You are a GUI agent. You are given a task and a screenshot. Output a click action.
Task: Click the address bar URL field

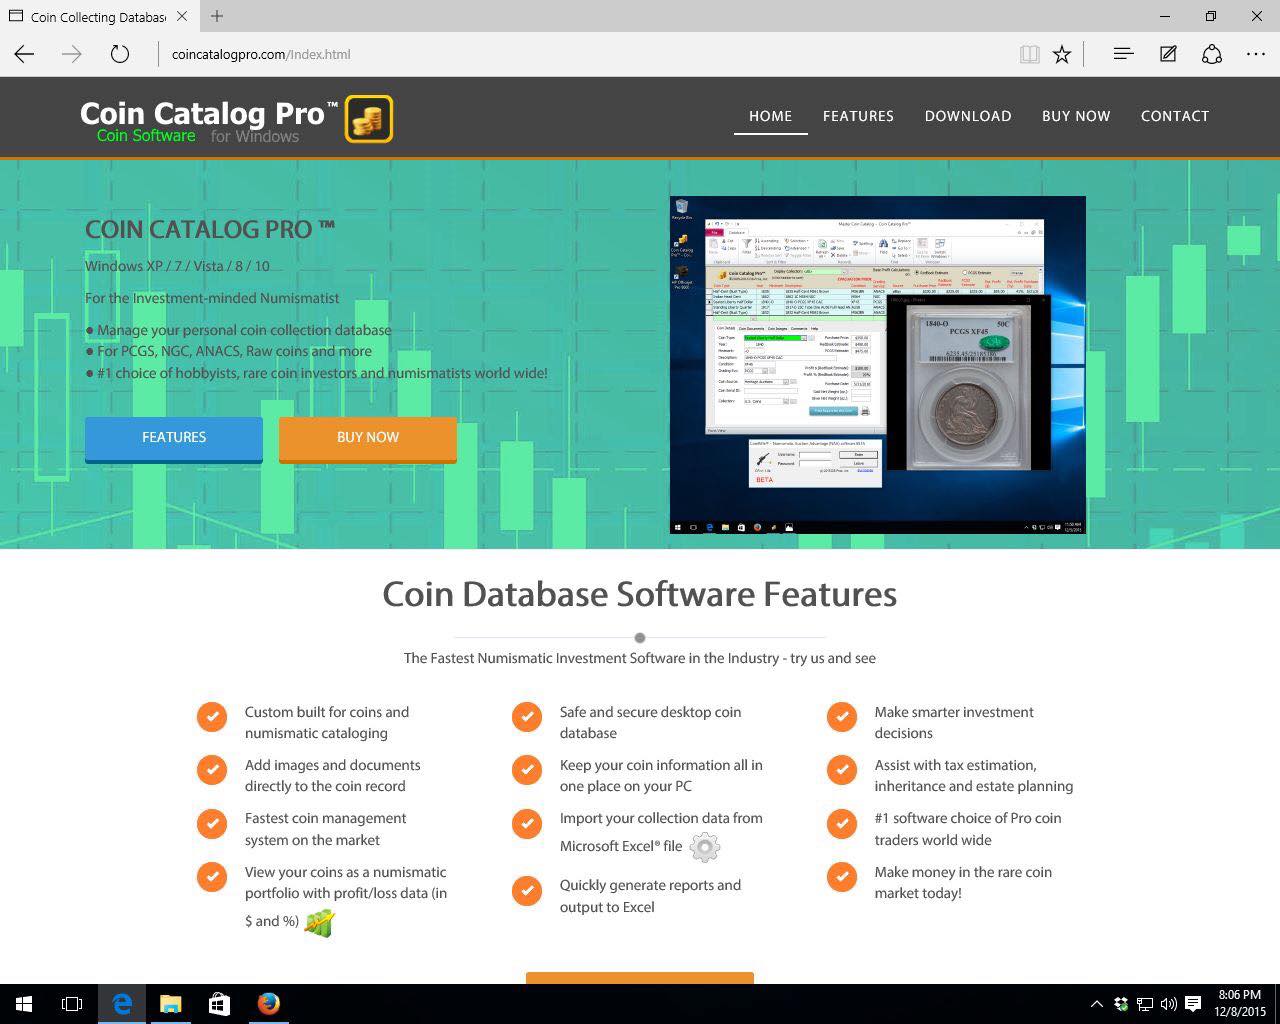(580, 54)
